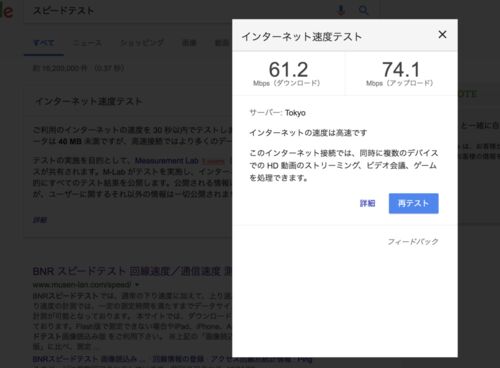
Task: Click the サーバー: Tokyo text
Action: pyautogui.click(x=277, y=113)
